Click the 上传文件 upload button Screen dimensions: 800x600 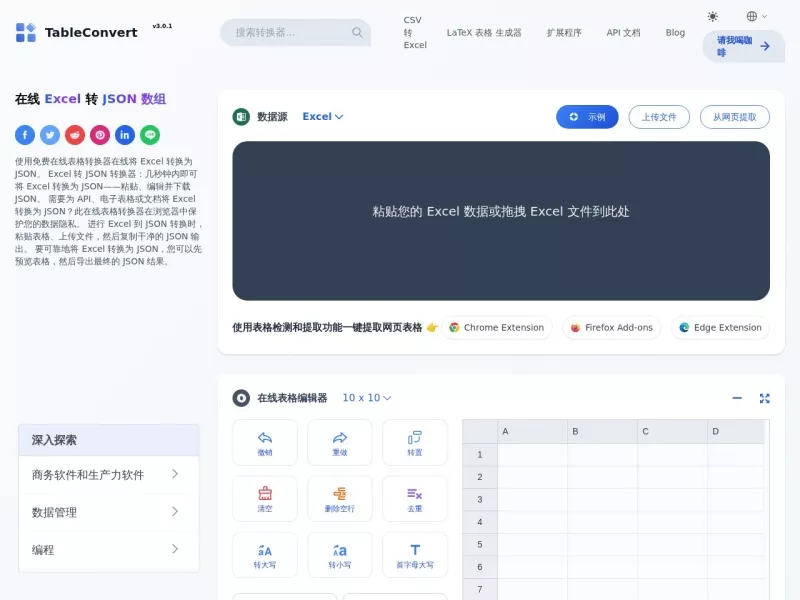point(659,117)
